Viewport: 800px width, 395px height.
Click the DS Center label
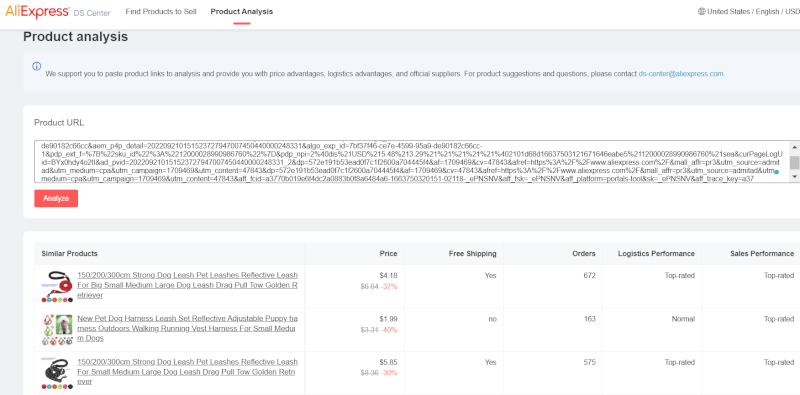(92, 13)
